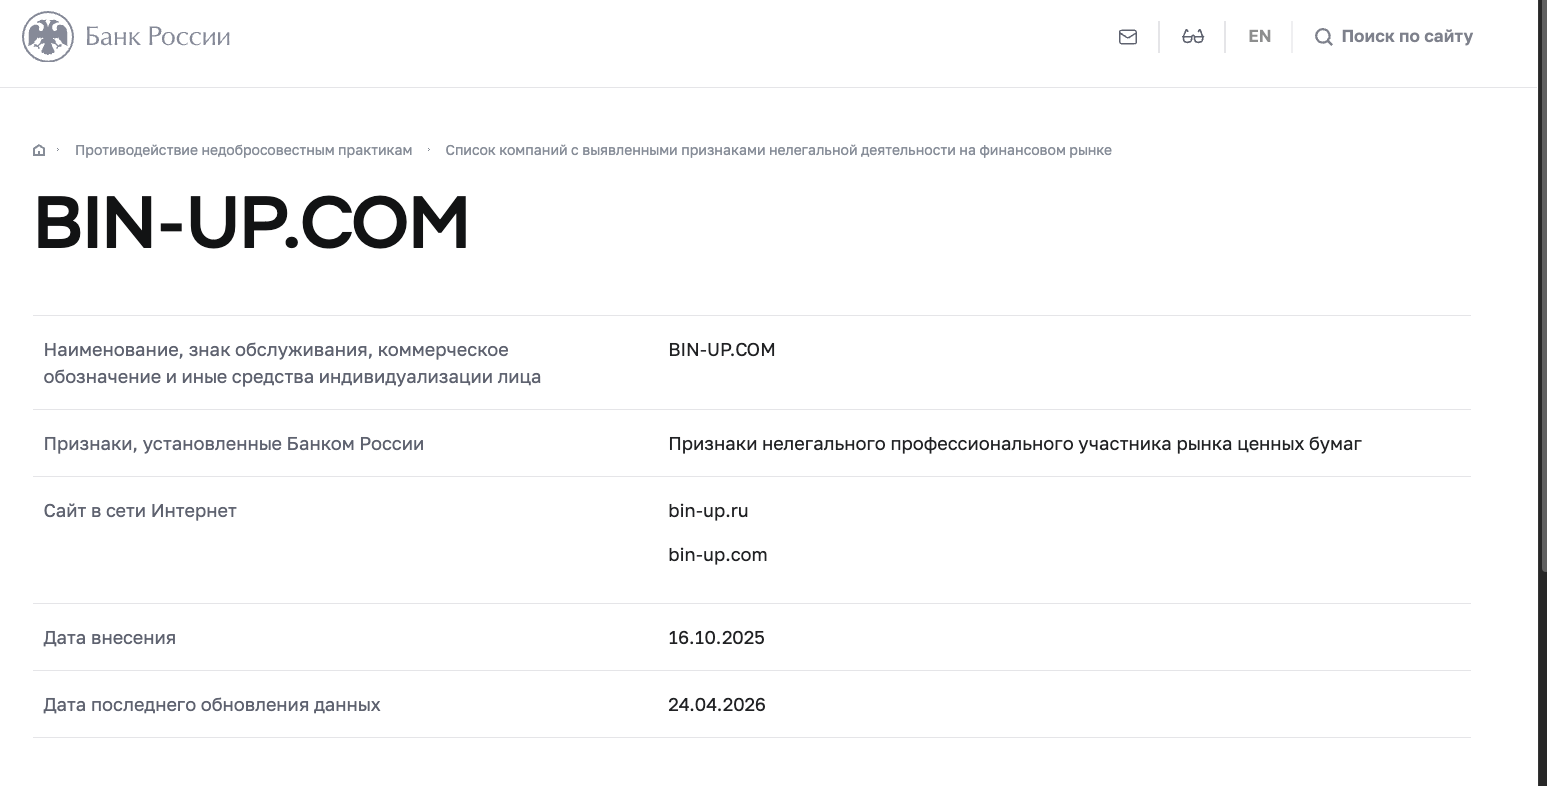Viewport: 1547px width, 786px height.
Task: Click the vertical scrollbar on right edge
Action: coord(1542,393)
